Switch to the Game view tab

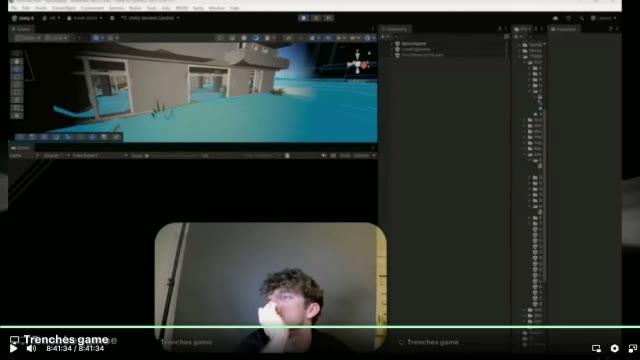[21, 148]
